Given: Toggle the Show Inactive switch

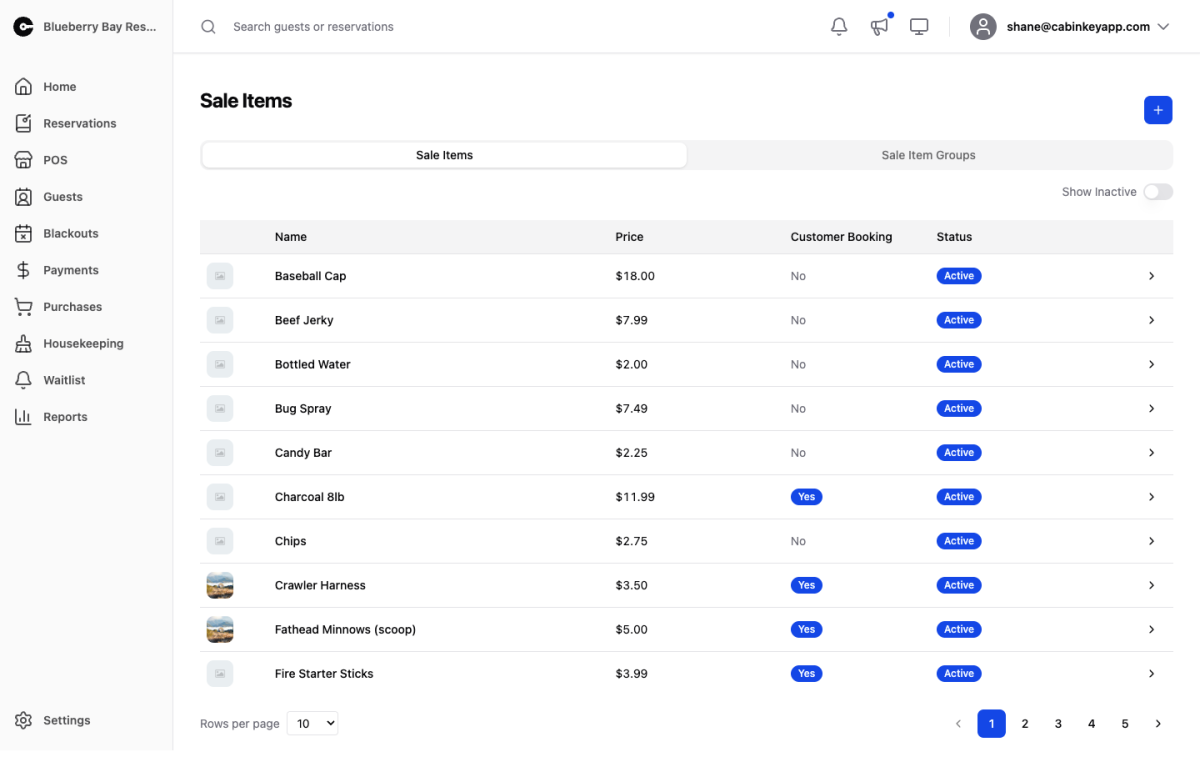Looking at the screenshot, I should 1158,192.
